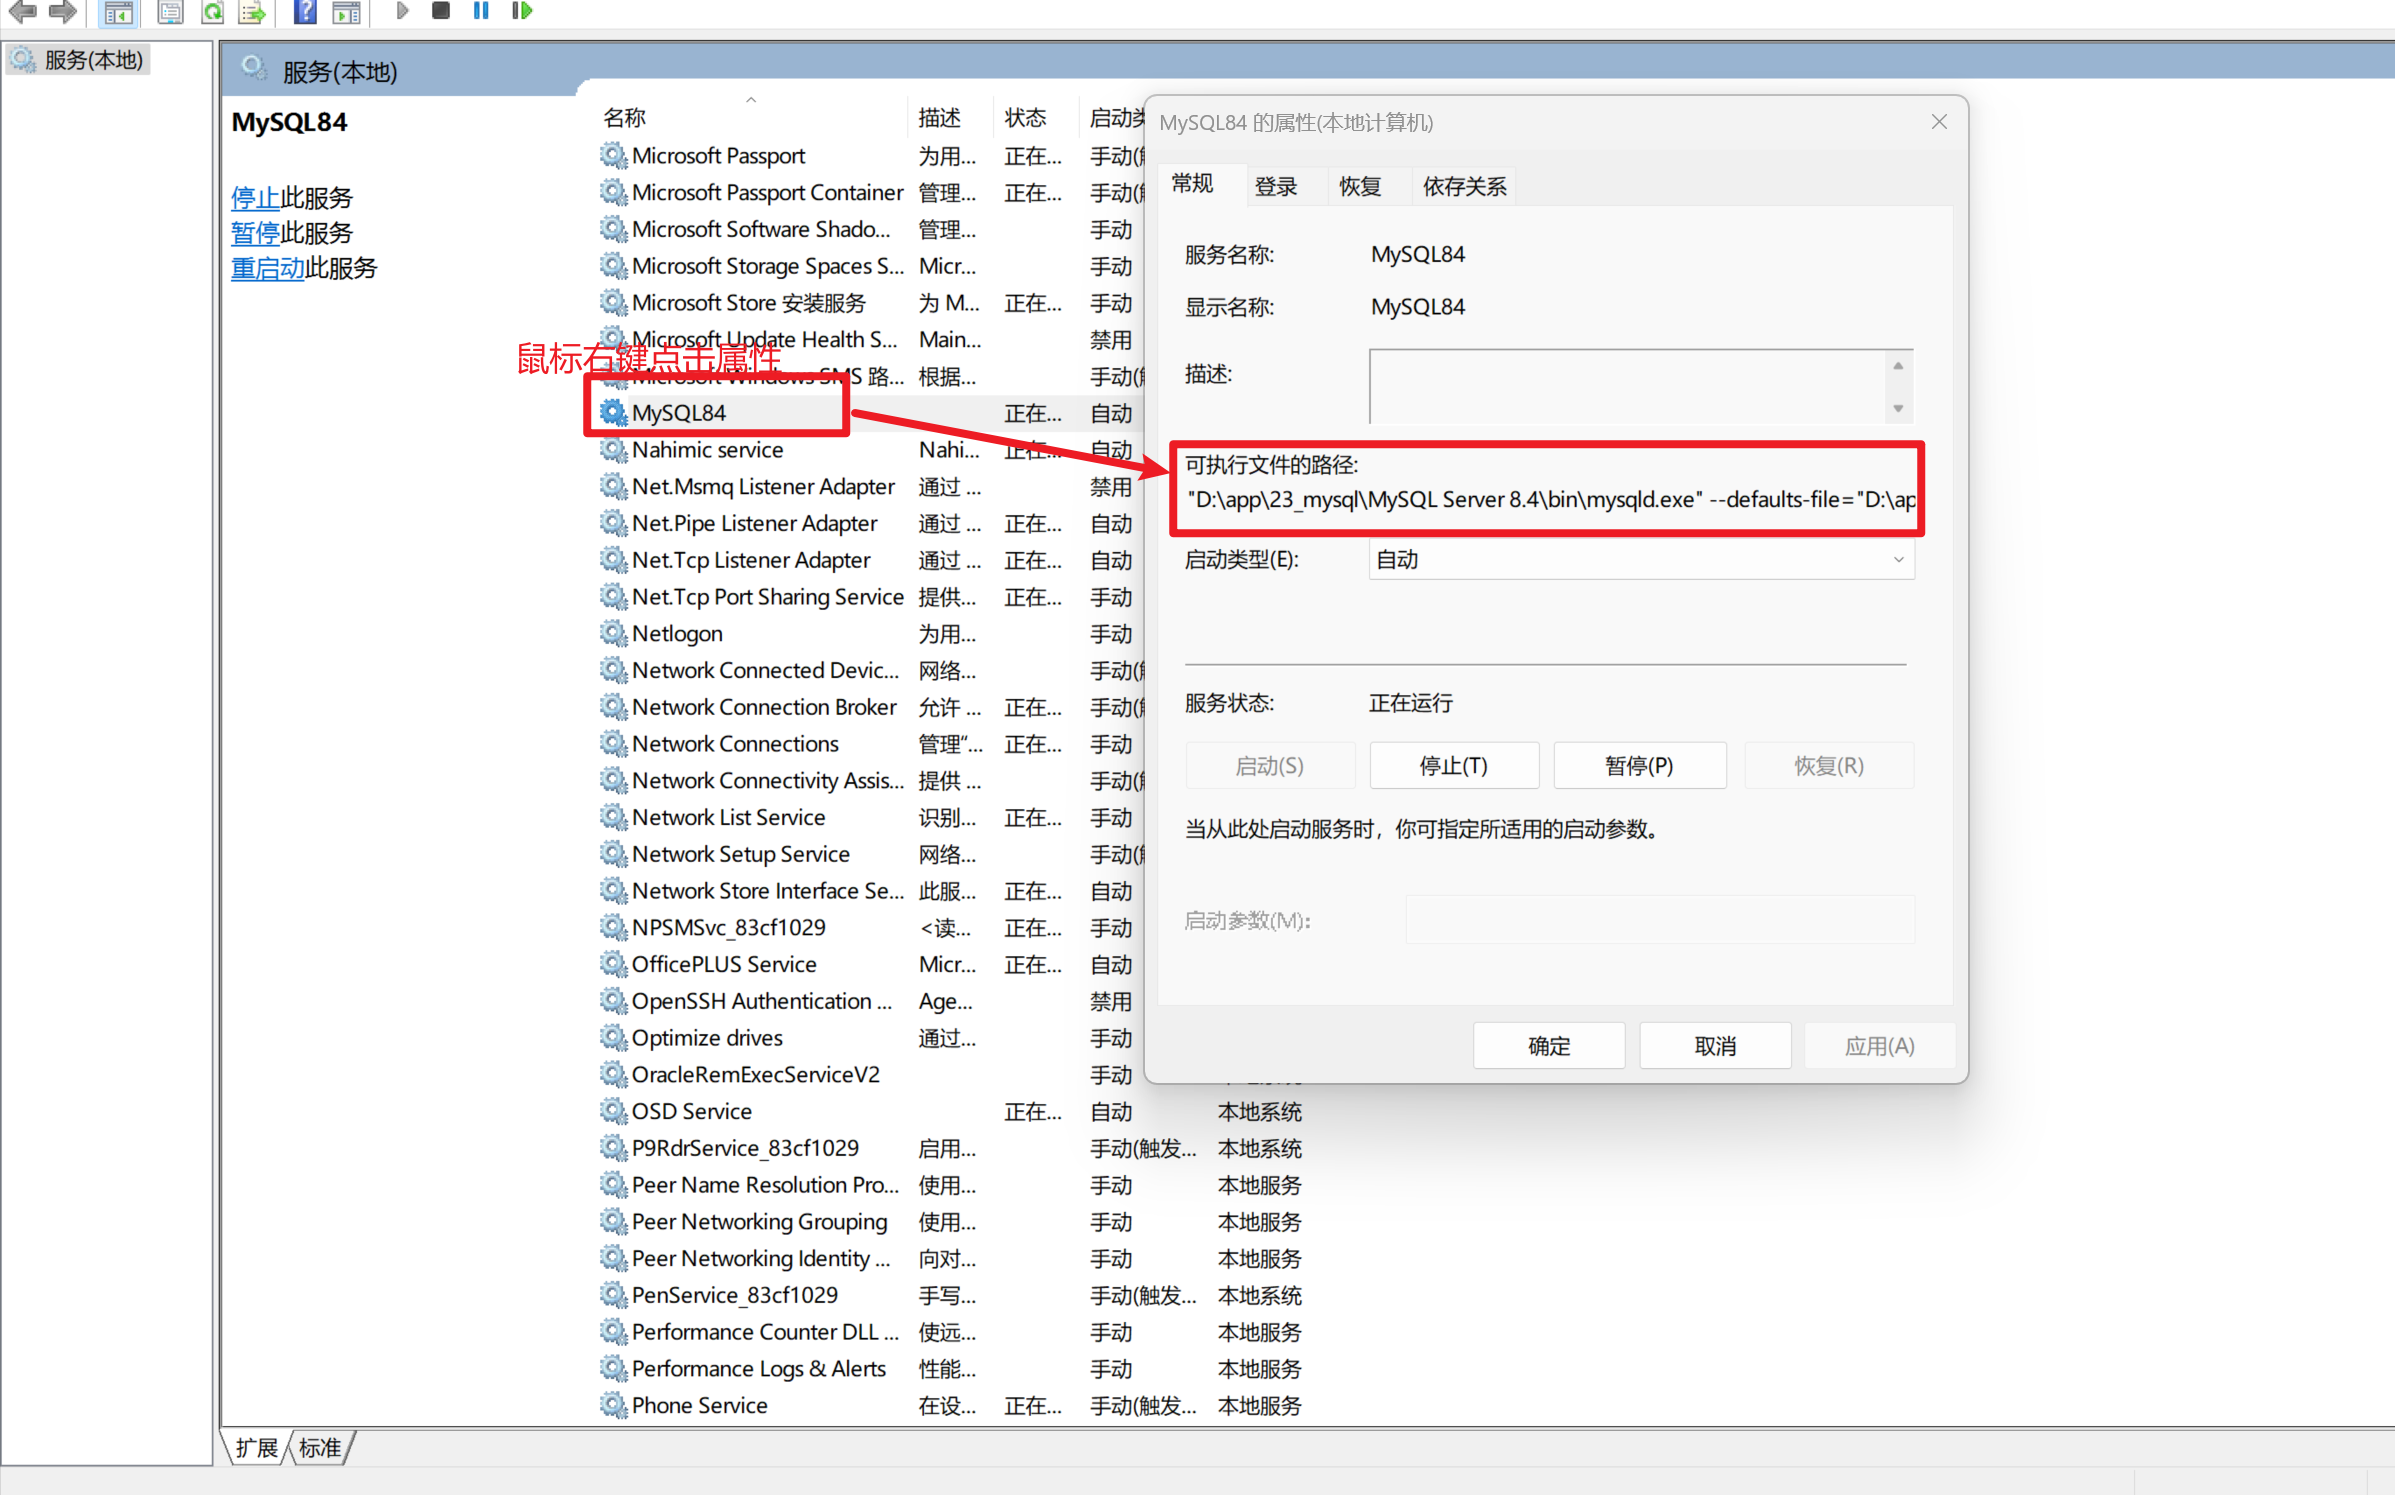Click the Export List toolbar icon

coord(252,12)
